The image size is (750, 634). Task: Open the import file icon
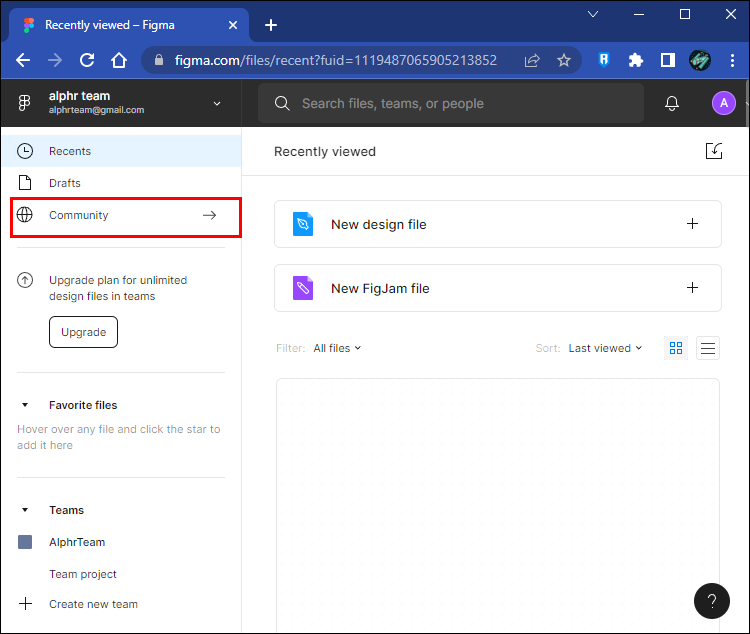pyautogui.click(x=714, y=151)
